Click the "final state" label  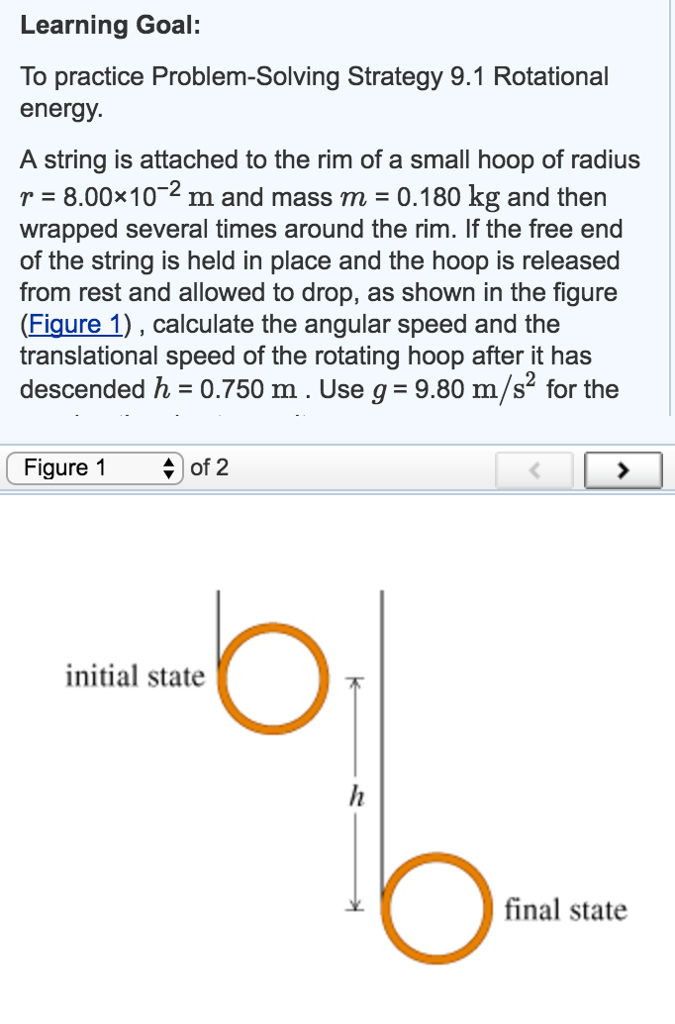[566, 910]
